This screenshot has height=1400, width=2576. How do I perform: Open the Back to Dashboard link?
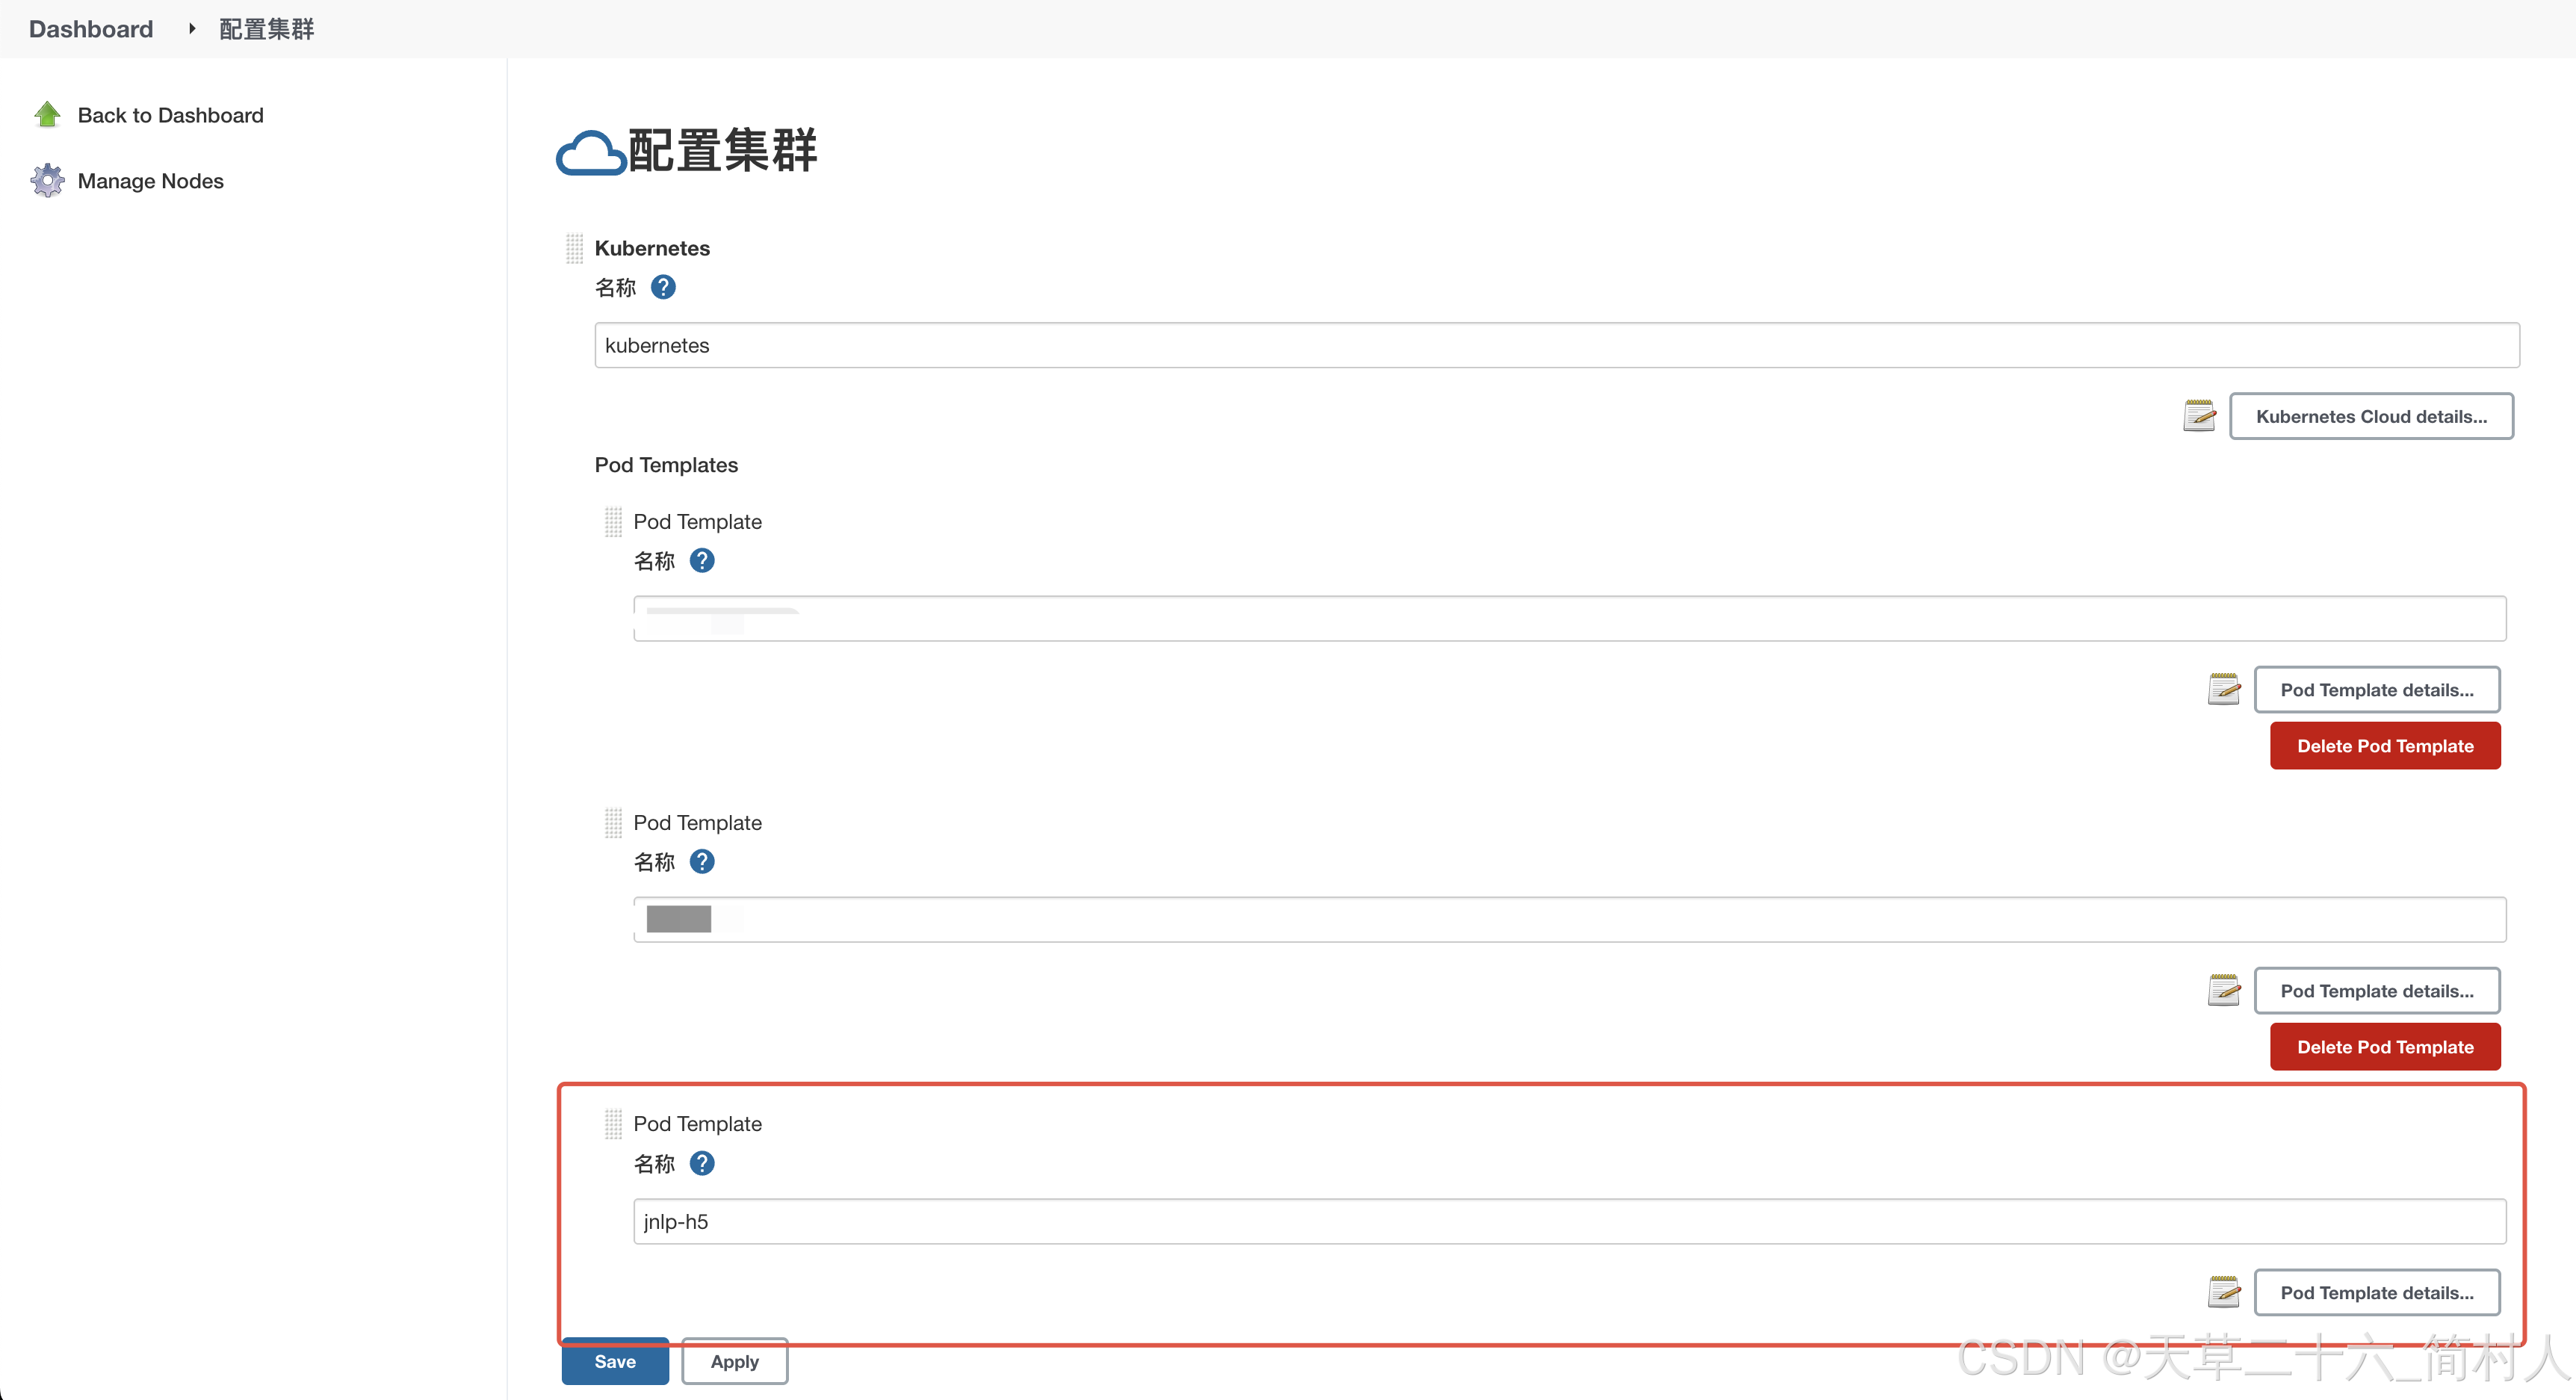[171, 115]
